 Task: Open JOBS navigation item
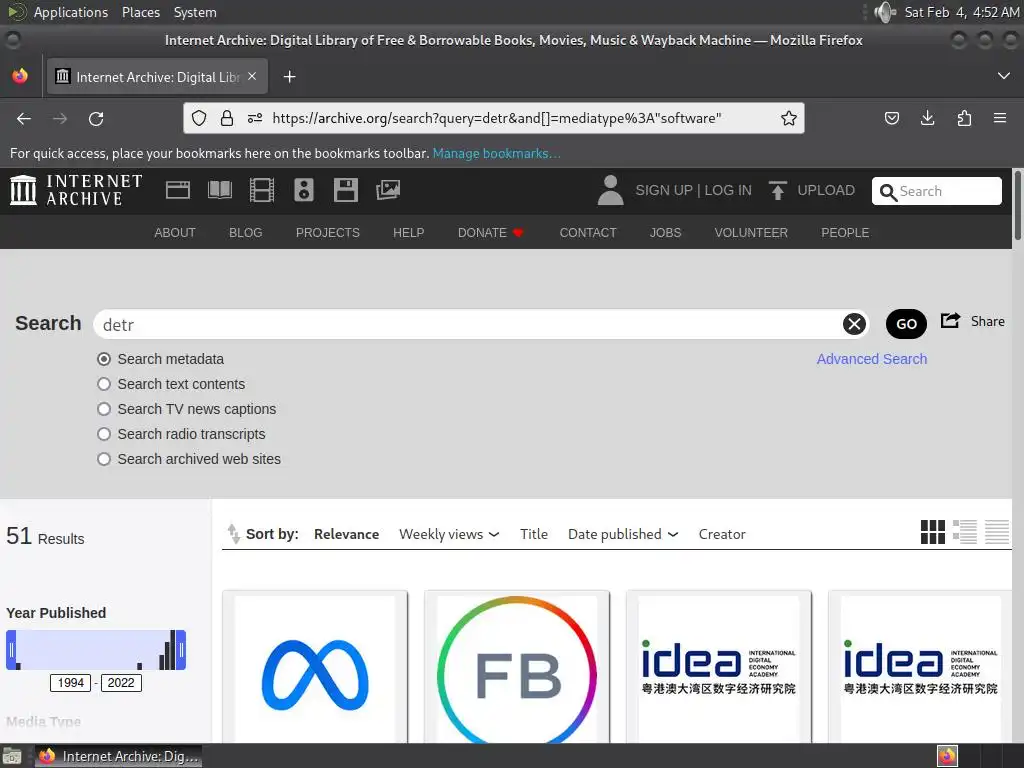tap(665, 232)
